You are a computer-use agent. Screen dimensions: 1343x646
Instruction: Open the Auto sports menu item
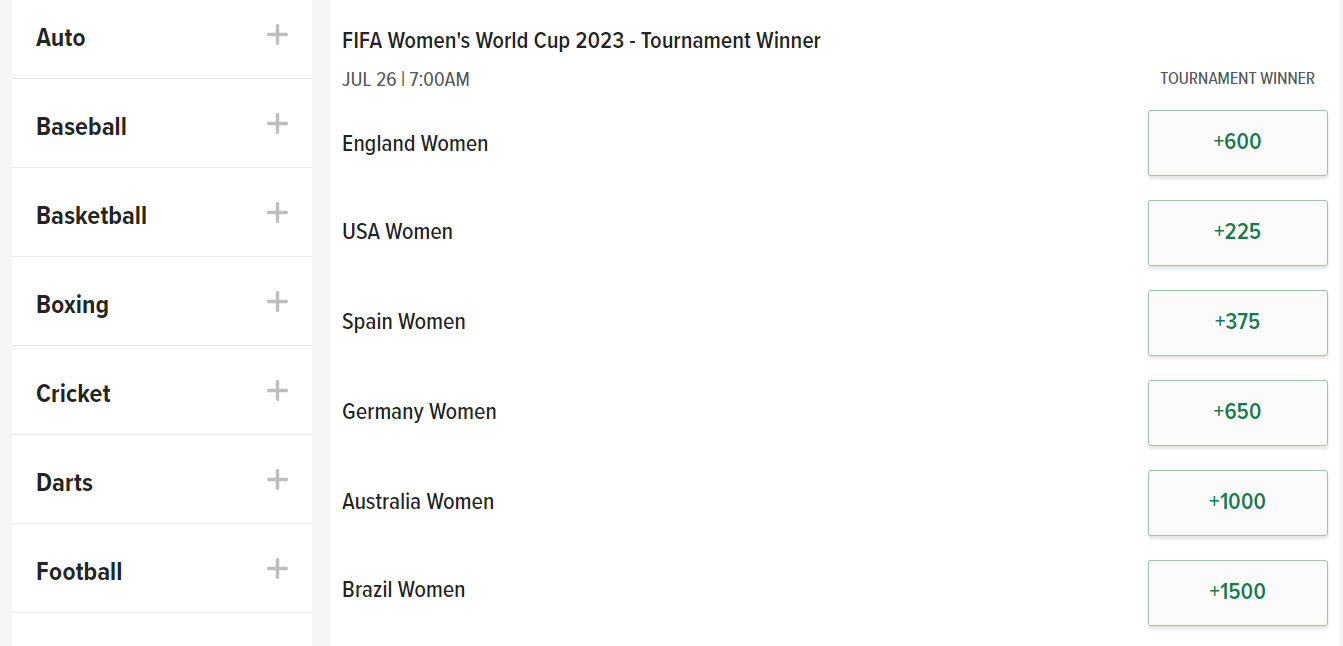tap(61, 38)
